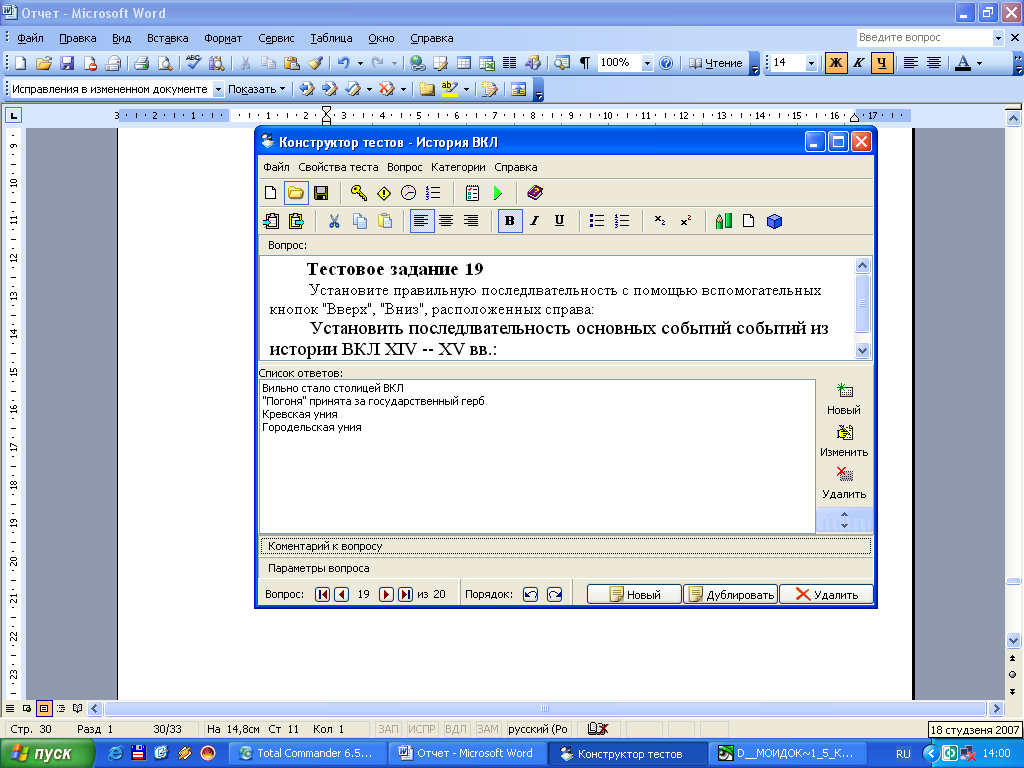Screen dimensions: 1024x768
Task: Click Дублировать button
Action: click(x=731, y=594)
